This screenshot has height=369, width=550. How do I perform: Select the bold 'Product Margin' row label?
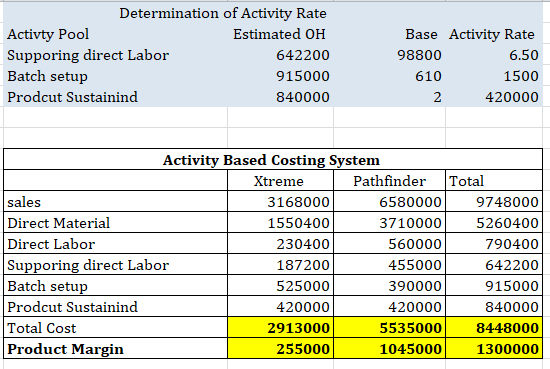point(65,349)
